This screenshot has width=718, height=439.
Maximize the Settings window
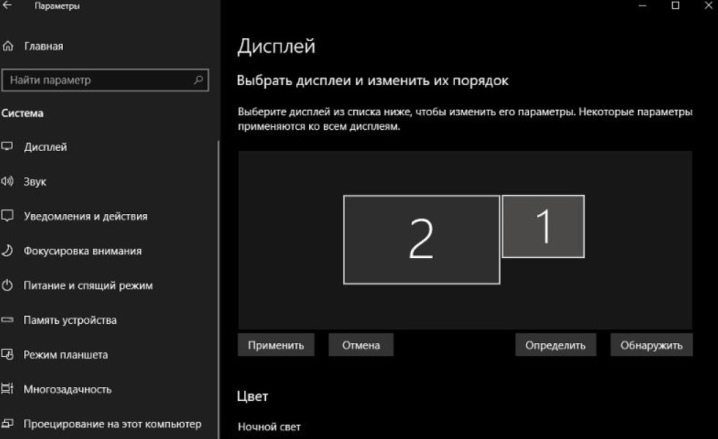click(675, 5)
